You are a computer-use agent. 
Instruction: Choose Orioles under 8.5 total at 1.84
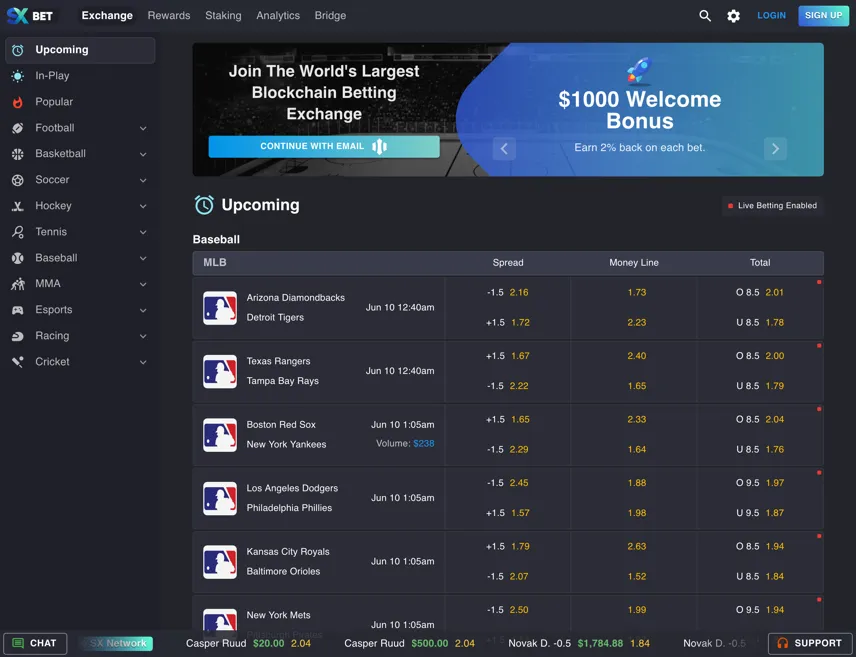pos(760,576)
